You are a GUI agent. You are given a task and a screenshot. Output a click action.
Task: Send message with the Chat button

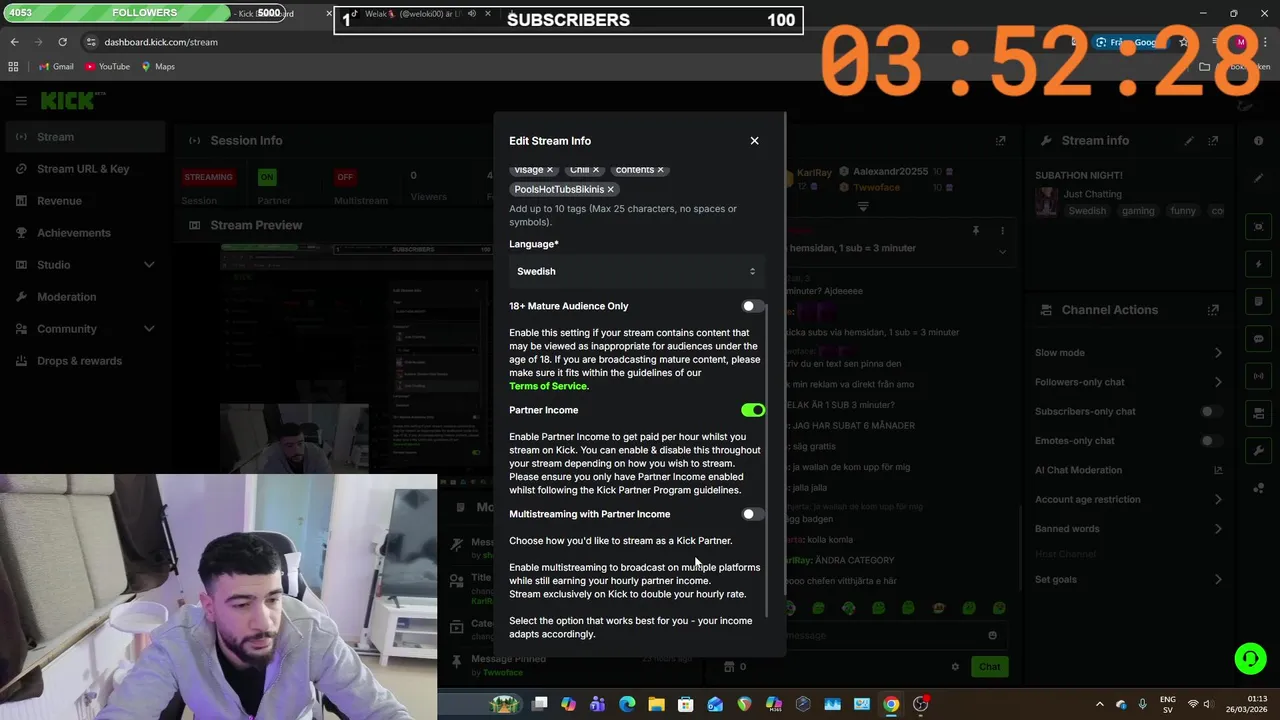click(x=989, y=666)
